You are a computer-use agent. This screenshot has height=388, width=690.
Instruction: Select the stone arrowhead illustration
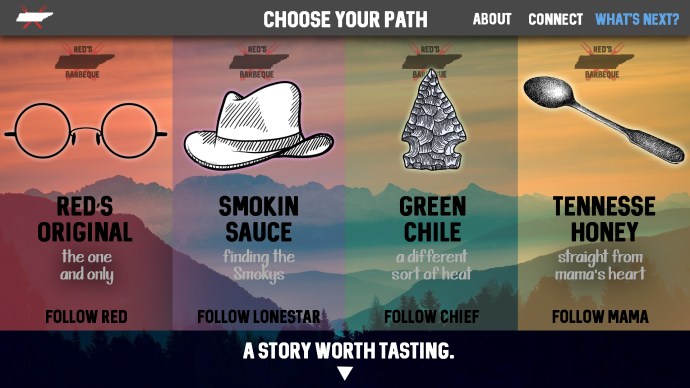(433, 120)
